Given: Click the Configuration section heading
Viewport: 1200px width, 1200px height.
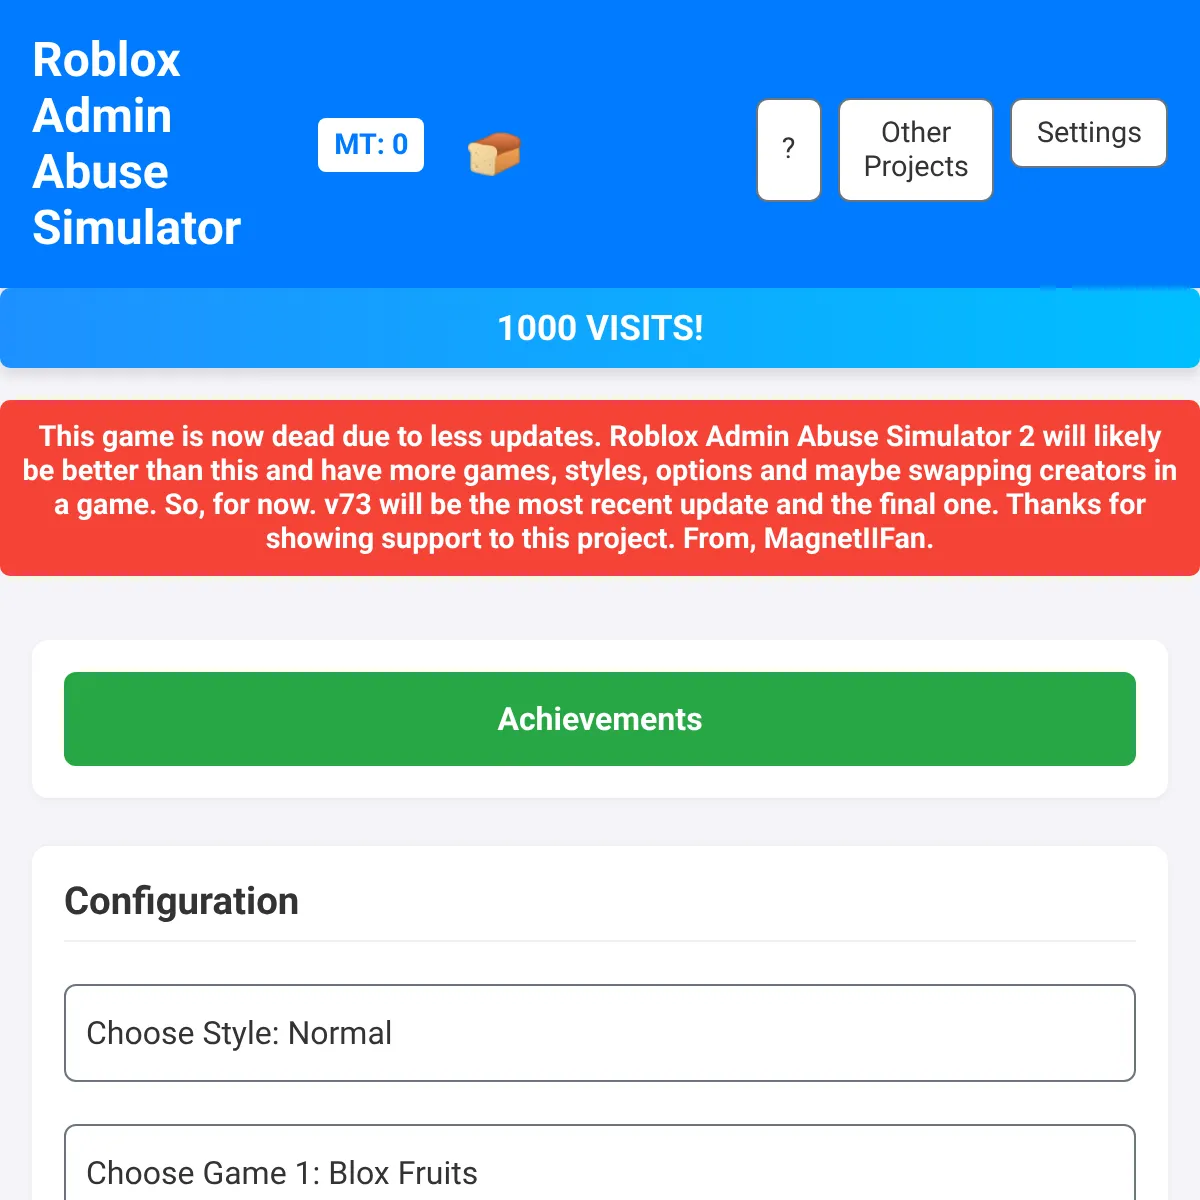Looking at the screenshot, I should (x=181, y=900).
